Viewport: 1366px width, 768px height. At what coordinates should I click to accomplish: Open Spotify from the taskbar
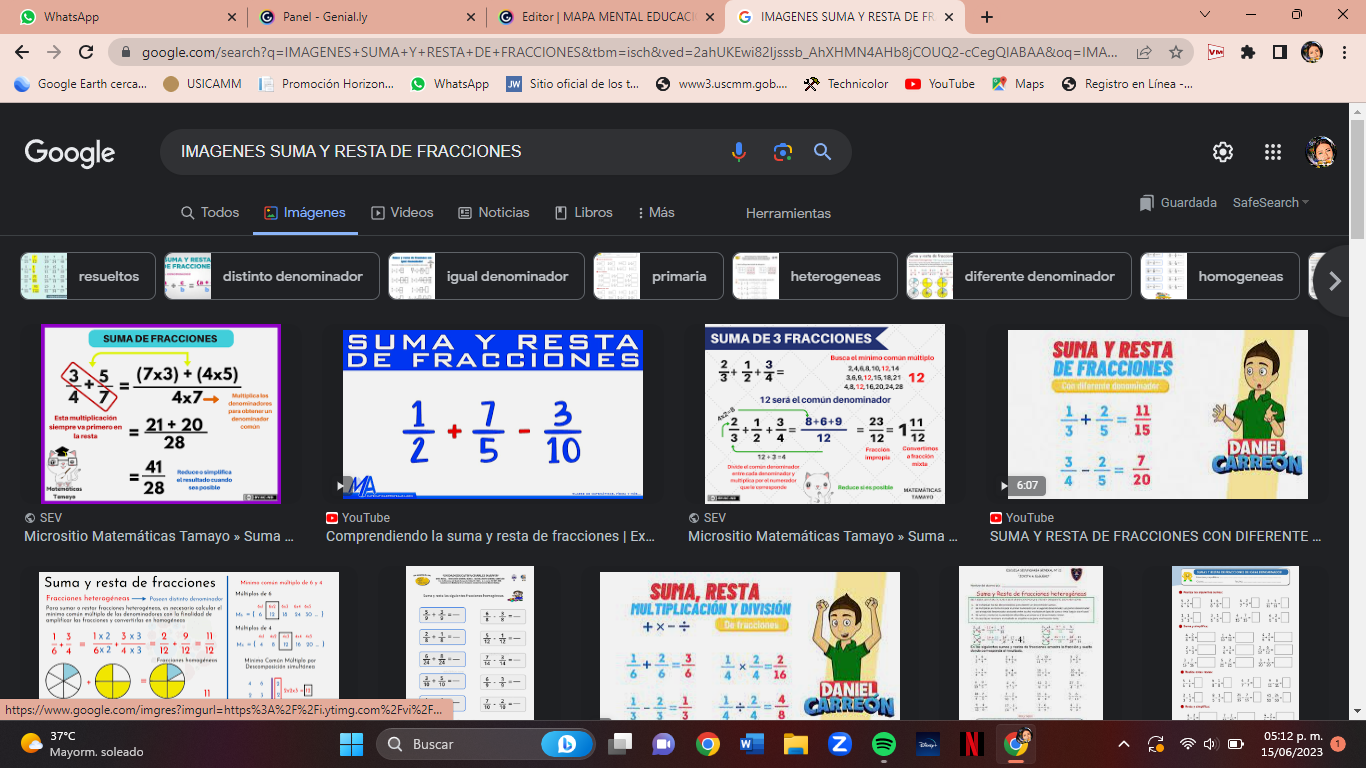click(883, 744)
